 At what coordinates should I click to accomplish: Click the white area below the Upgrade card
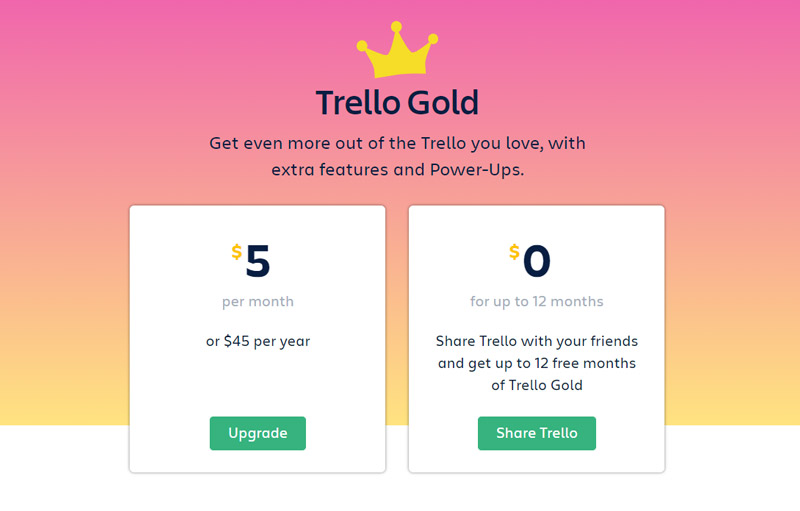coord(258,492)
